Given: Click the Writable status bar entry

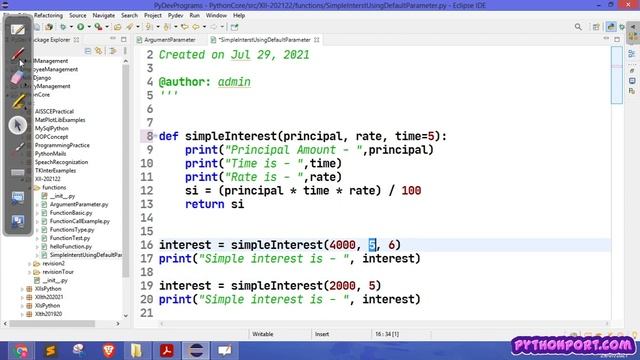Looking at the screenshot, I should coord(263,334).
